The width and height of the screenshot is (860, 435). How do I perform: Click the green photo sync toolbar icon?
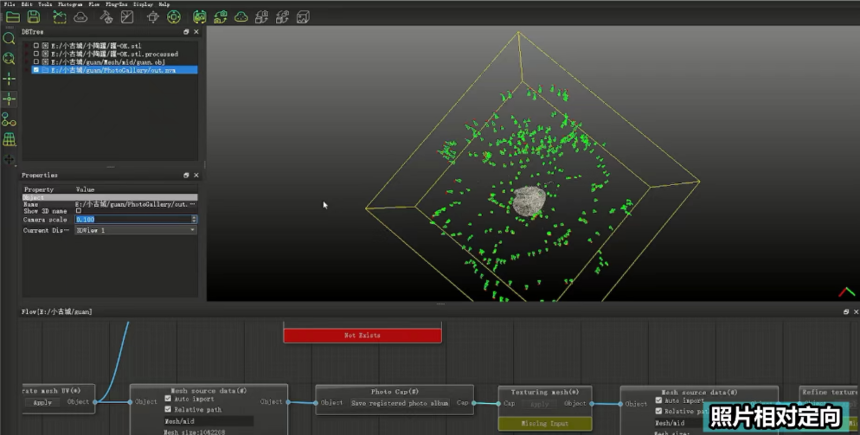tap(220, 17)
